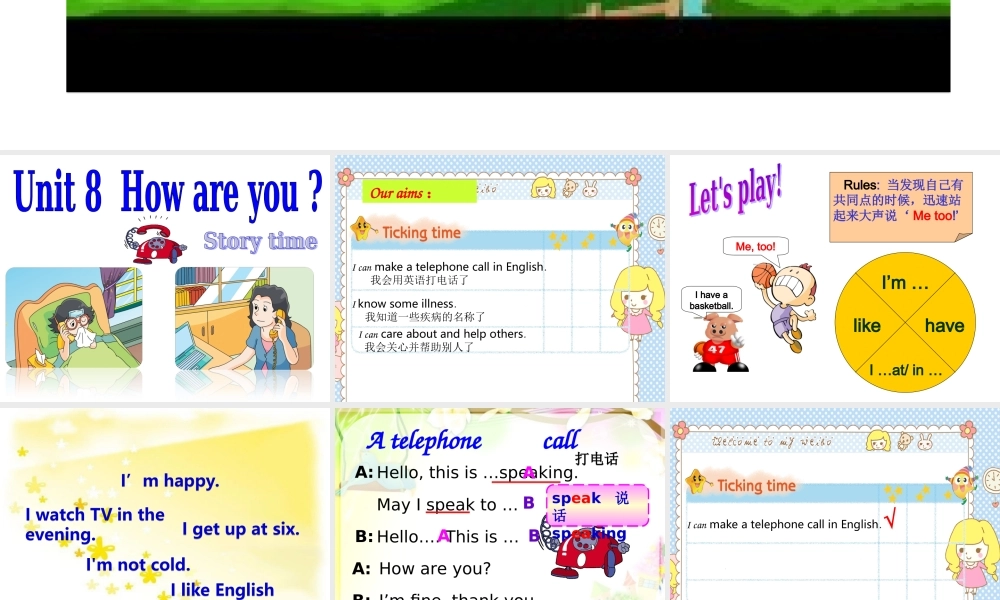Select the basketball boy cartoon on Let's play slide
This screenshot has height=600, width=1000.
[x=789, y=298]
